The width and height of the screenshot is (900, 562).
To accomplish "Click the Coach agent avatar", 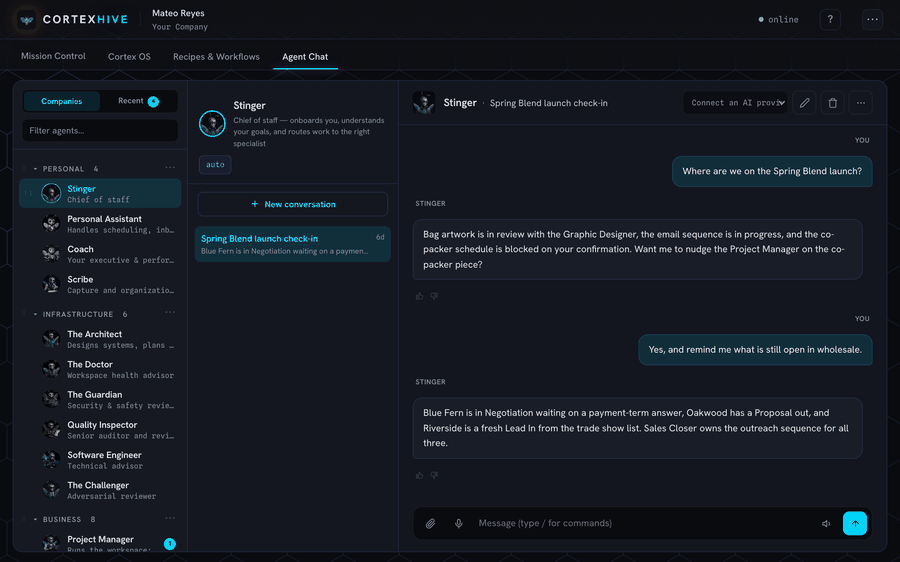I will click(51, 254).
